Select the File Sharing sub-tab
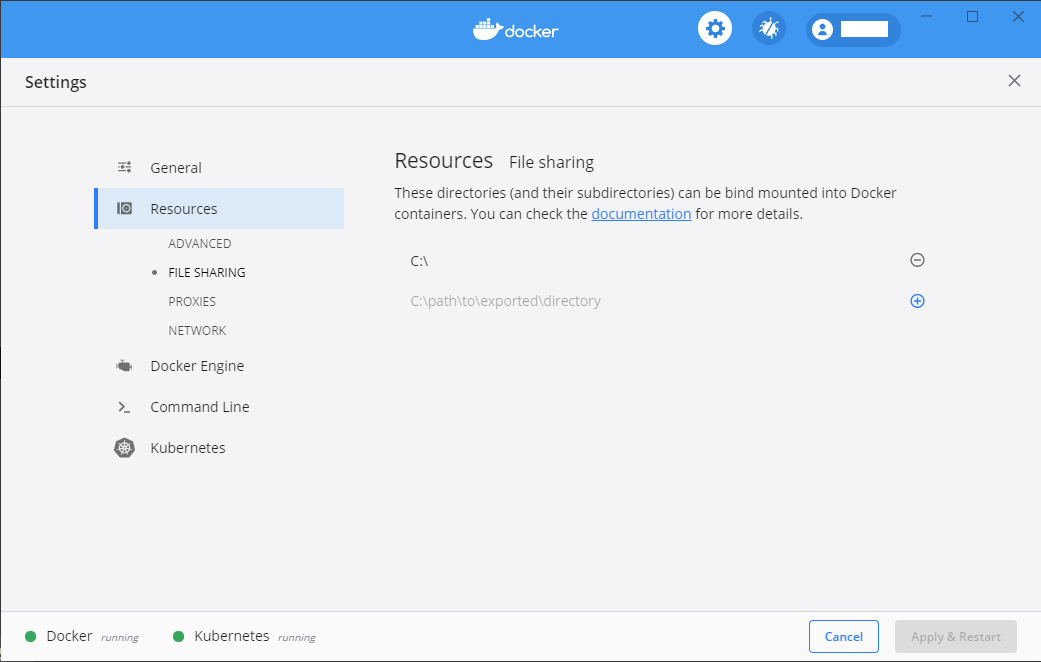The width and height of the screenshot is (1041, 662). tap(206, 272)
